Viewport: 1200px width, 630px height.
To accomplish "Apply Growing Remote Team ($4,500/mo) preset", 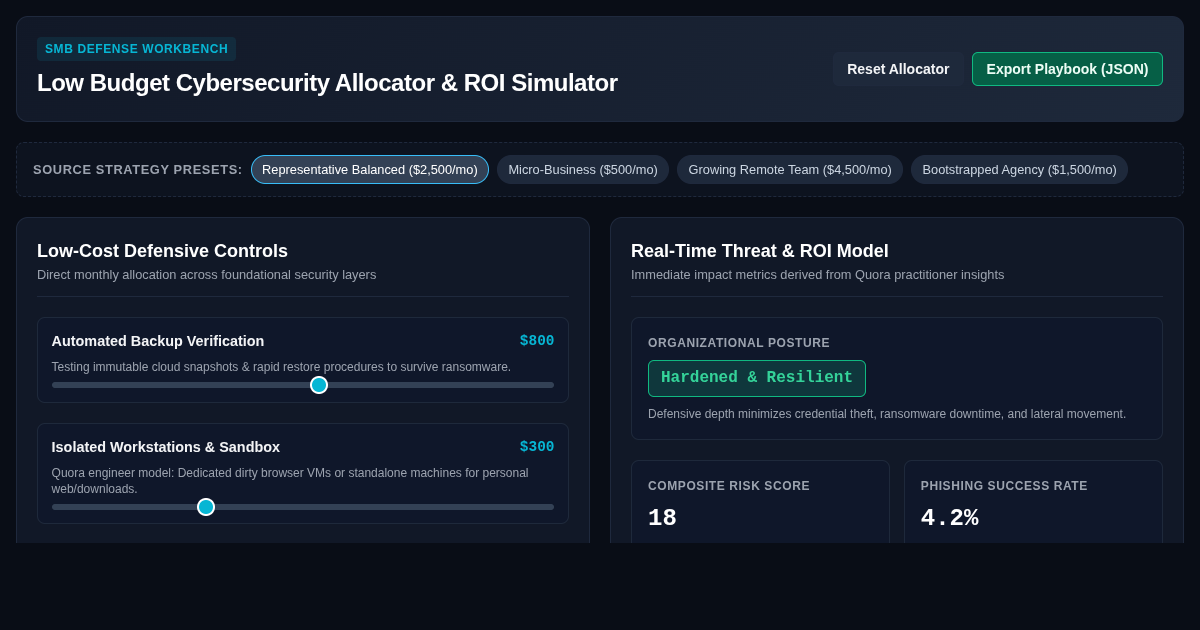I will pyautogui.click(x=790, y=169).
